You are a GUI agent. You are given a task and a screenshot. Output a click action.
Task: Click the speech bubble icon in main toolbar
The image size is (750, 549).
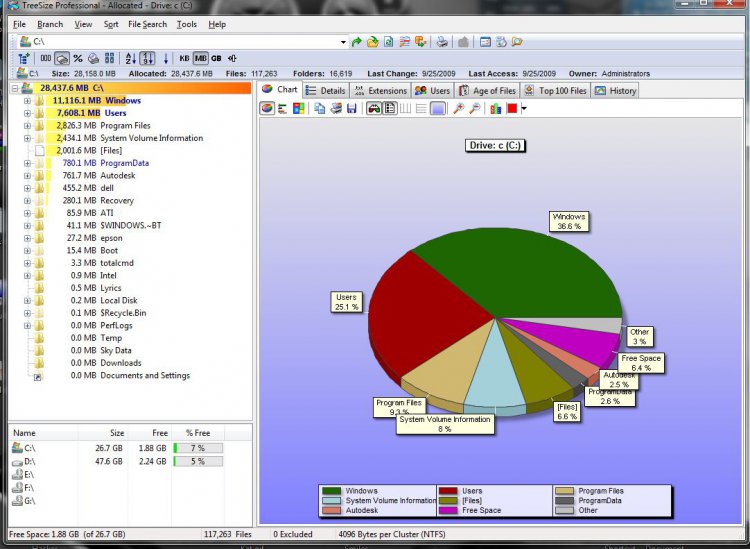[517, 42]
